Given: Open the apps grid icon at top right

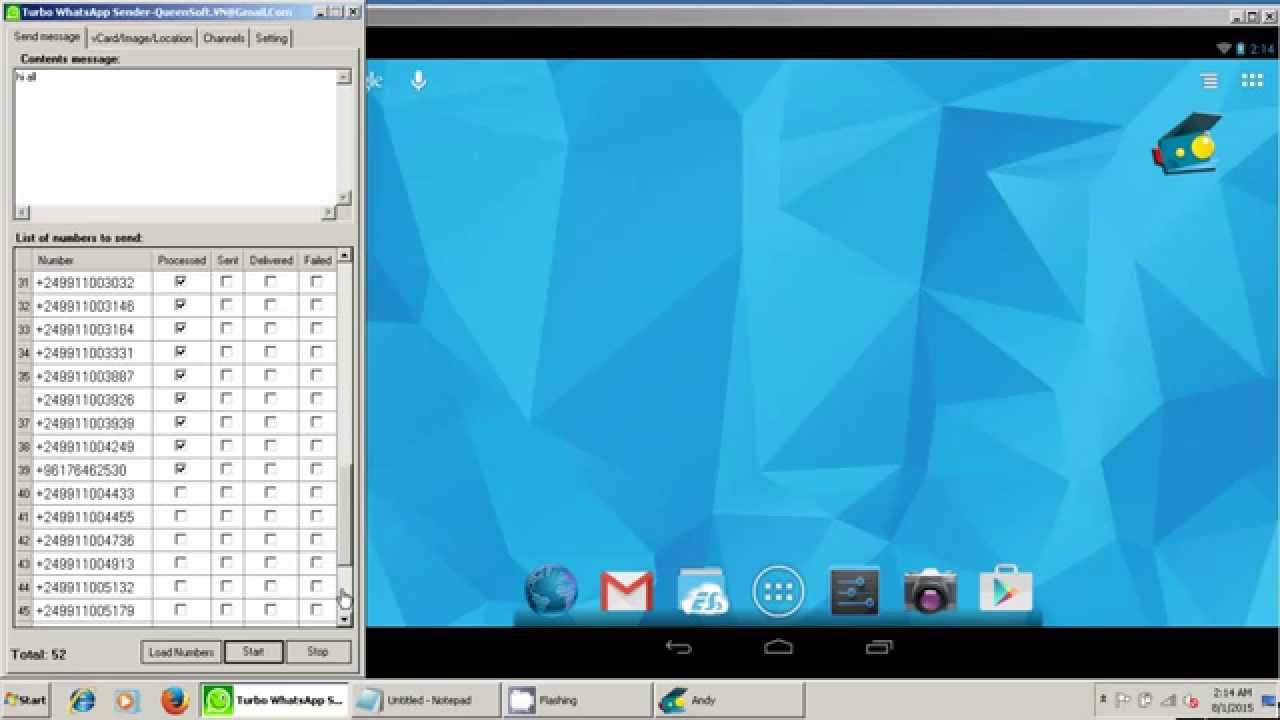Looking at the screenshot, I should [x=1252, y=81].
